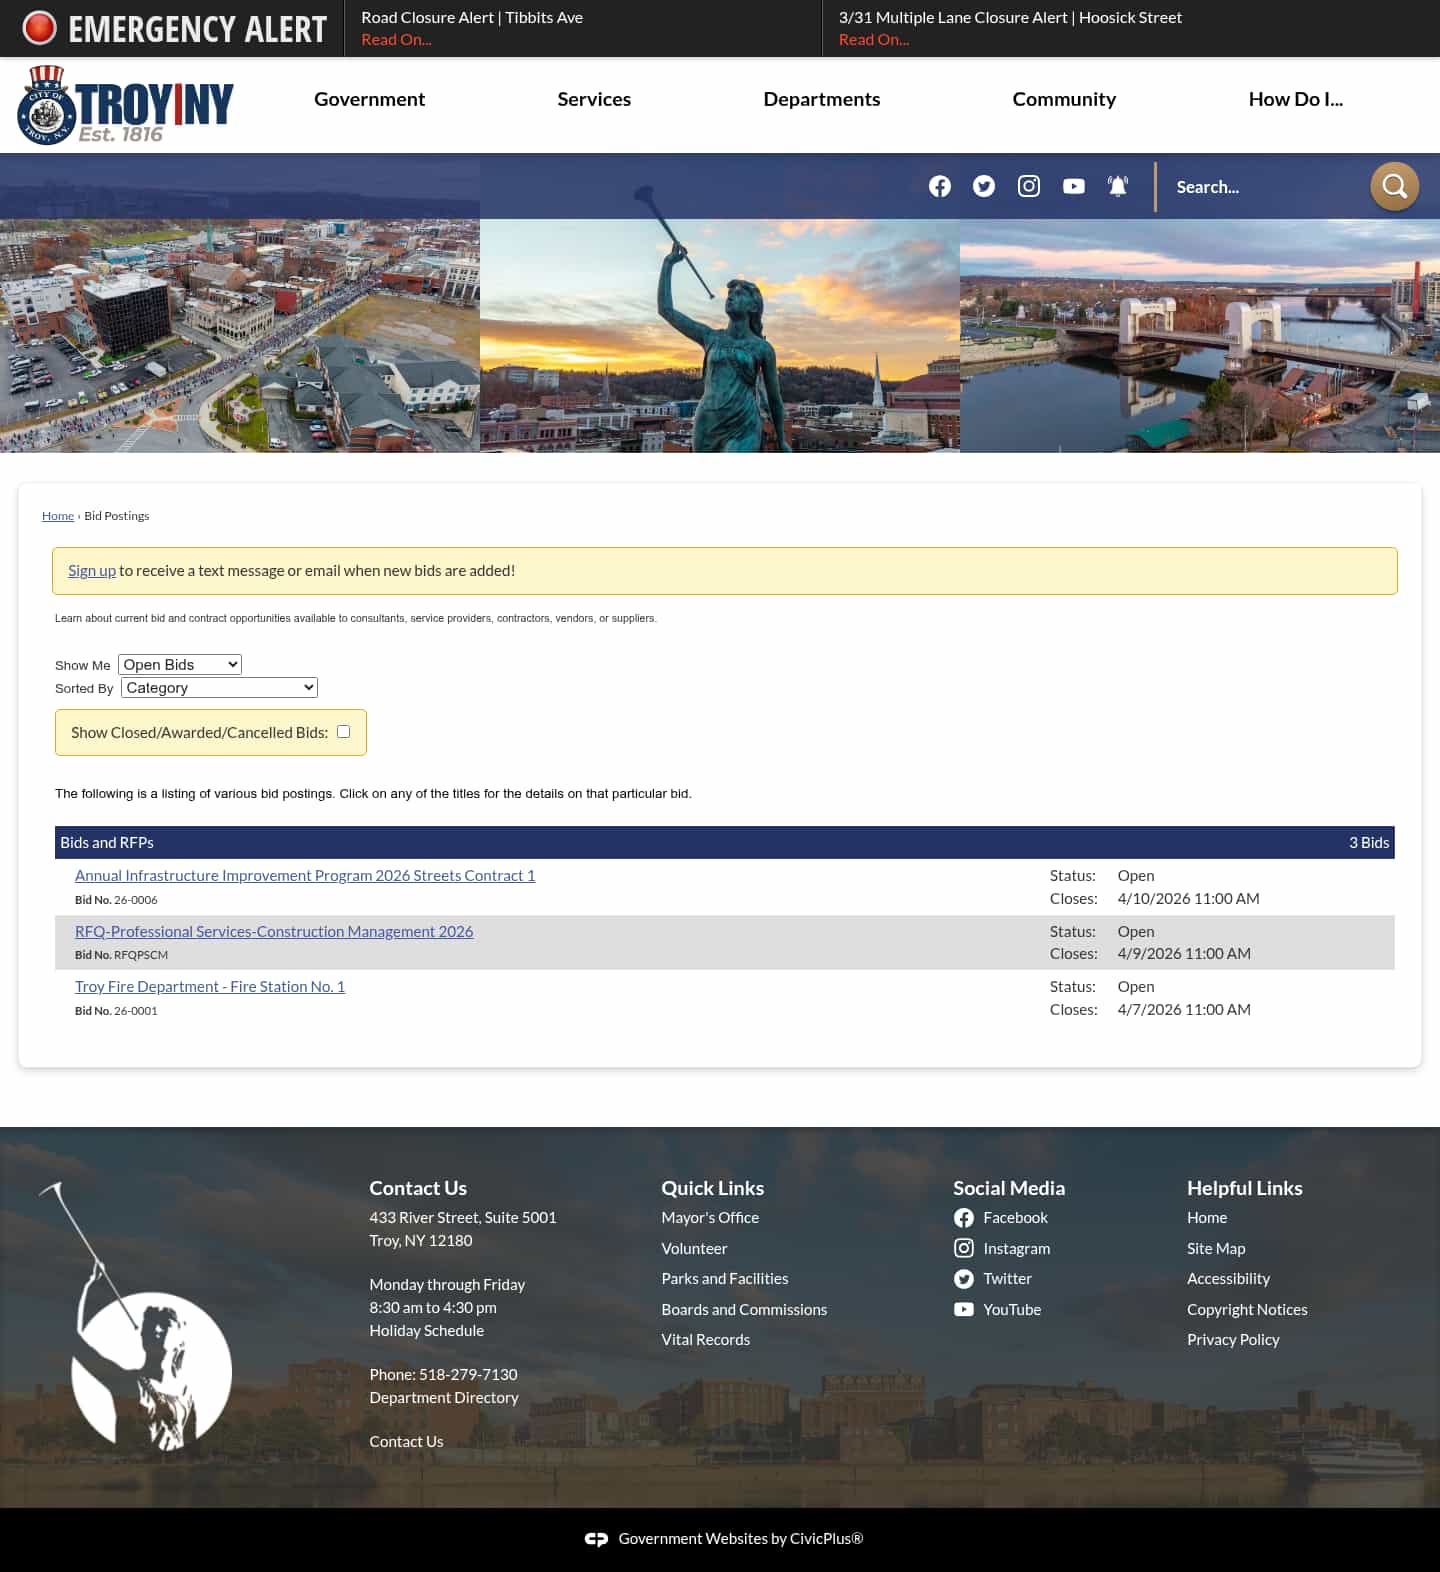Screen dimensions: 1440x1572
Task: Click the Contact Us link below the phone number
Action: click(406, 1442)
